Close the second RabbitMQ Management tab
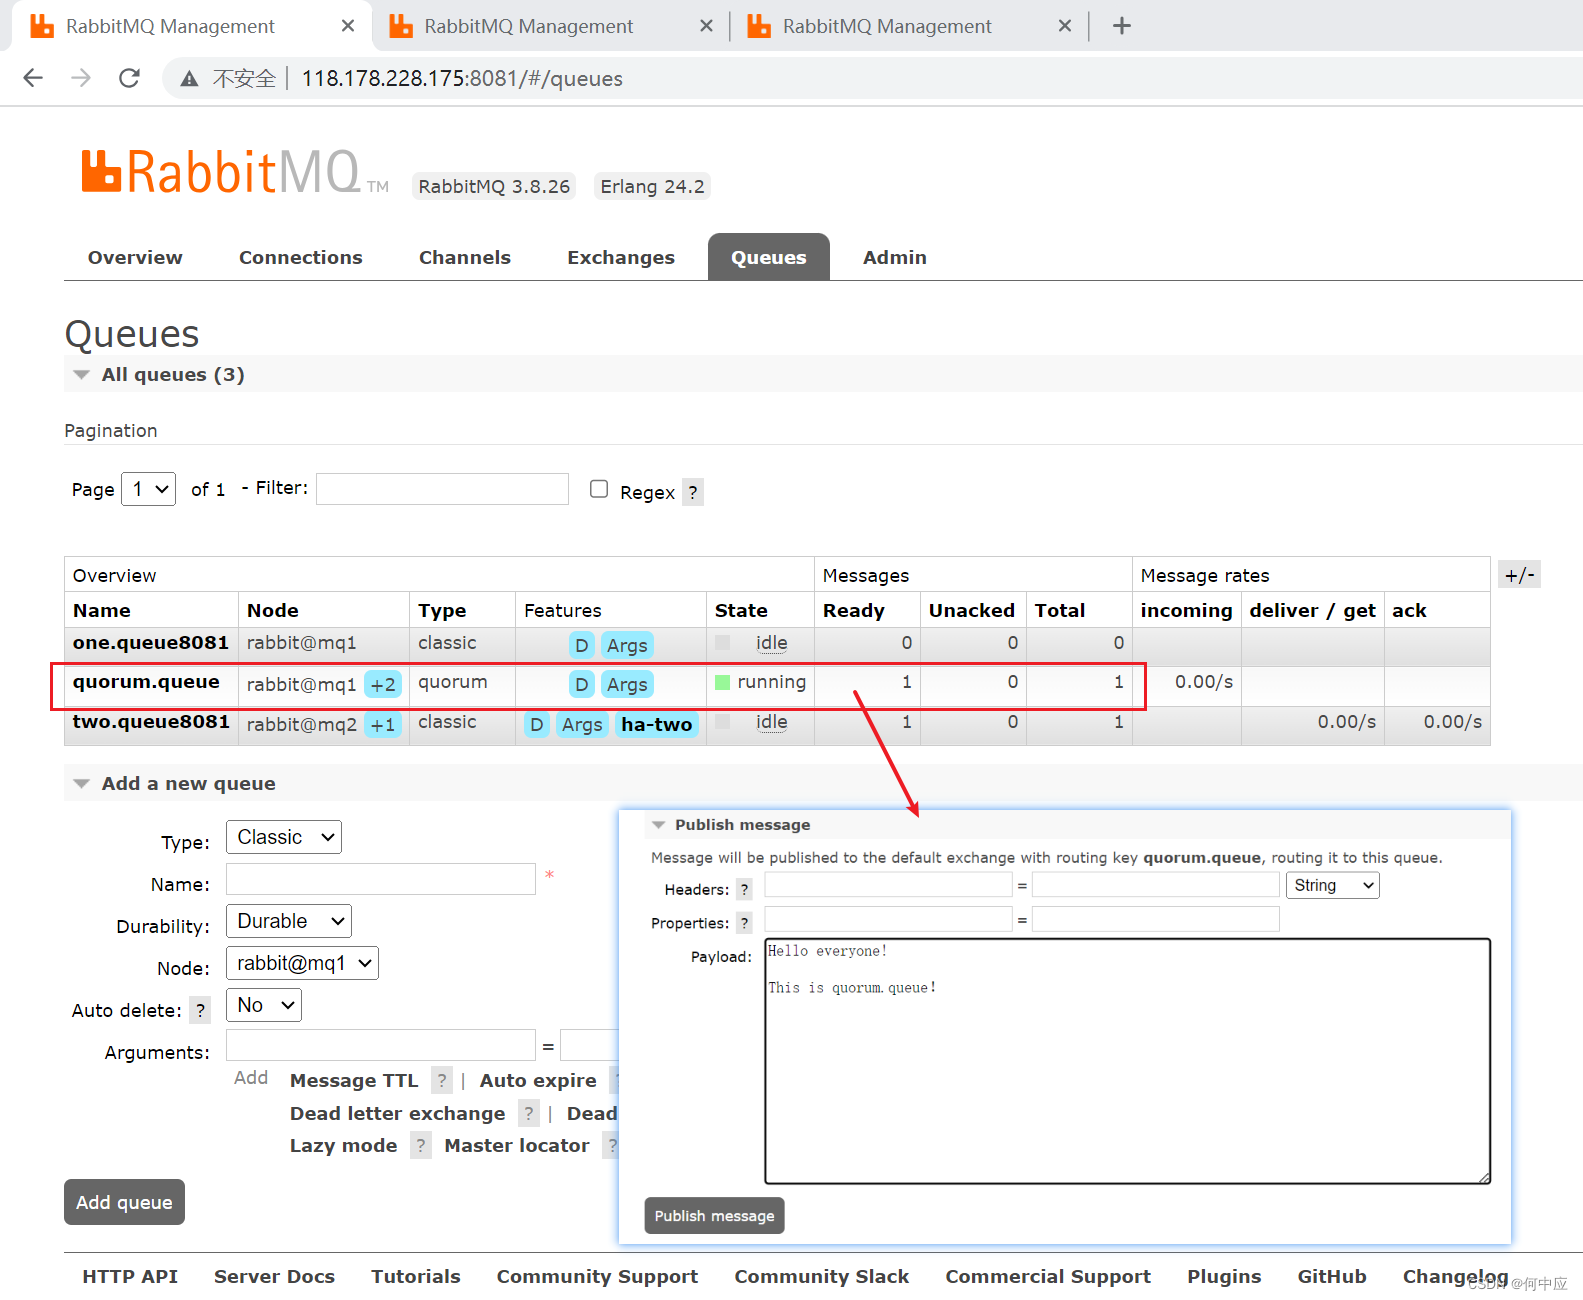The width and height of the screenshot is (1583, 1300). pos(706,26)
